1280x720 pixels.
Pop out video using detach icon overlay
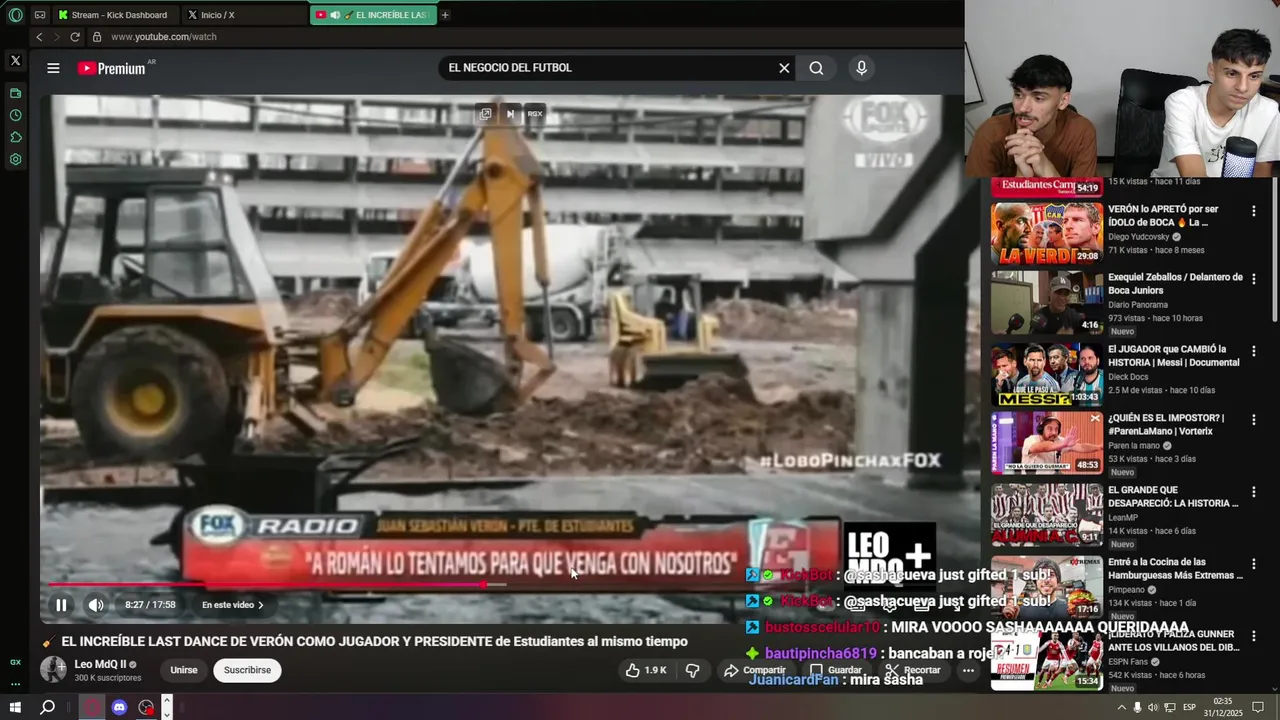point(485,114)
